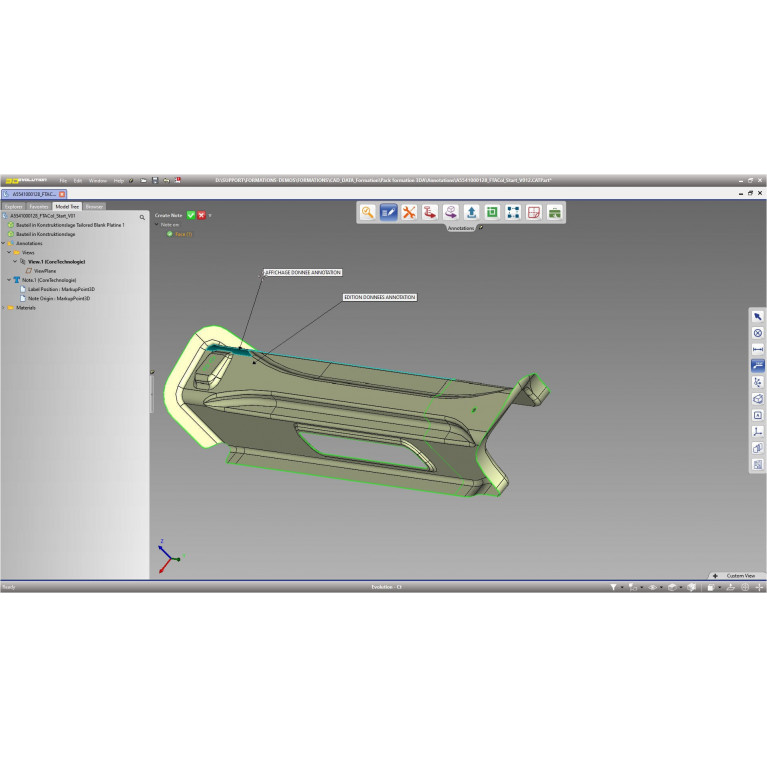Click the plus cross icon in status bar
The image size is (767, 767).
click(x=759, y=587)
